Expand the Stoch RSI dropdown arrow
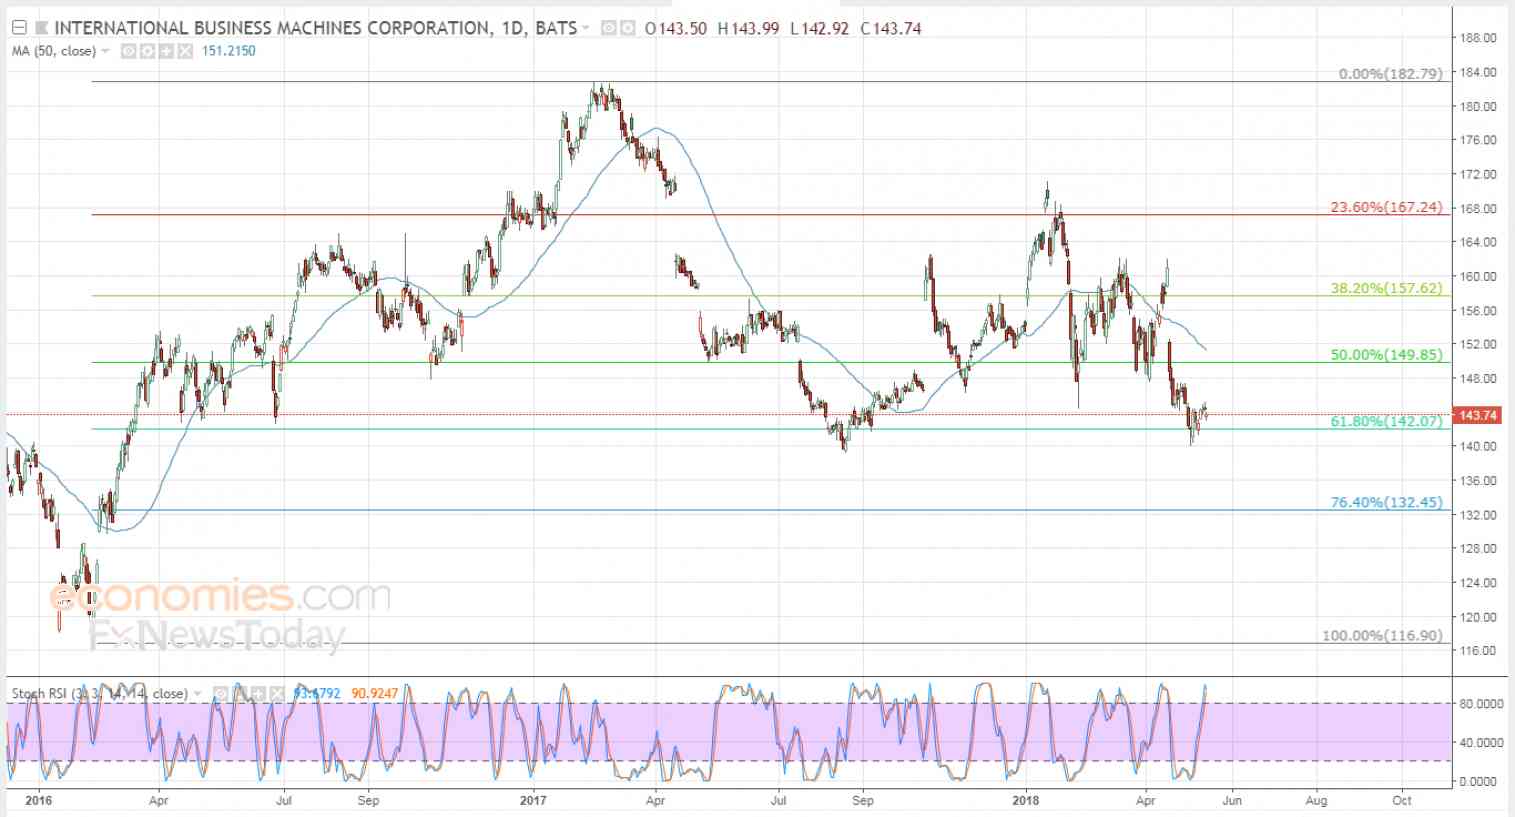Viewport: 1515px width, 817px height. click(x=197, y=693)
